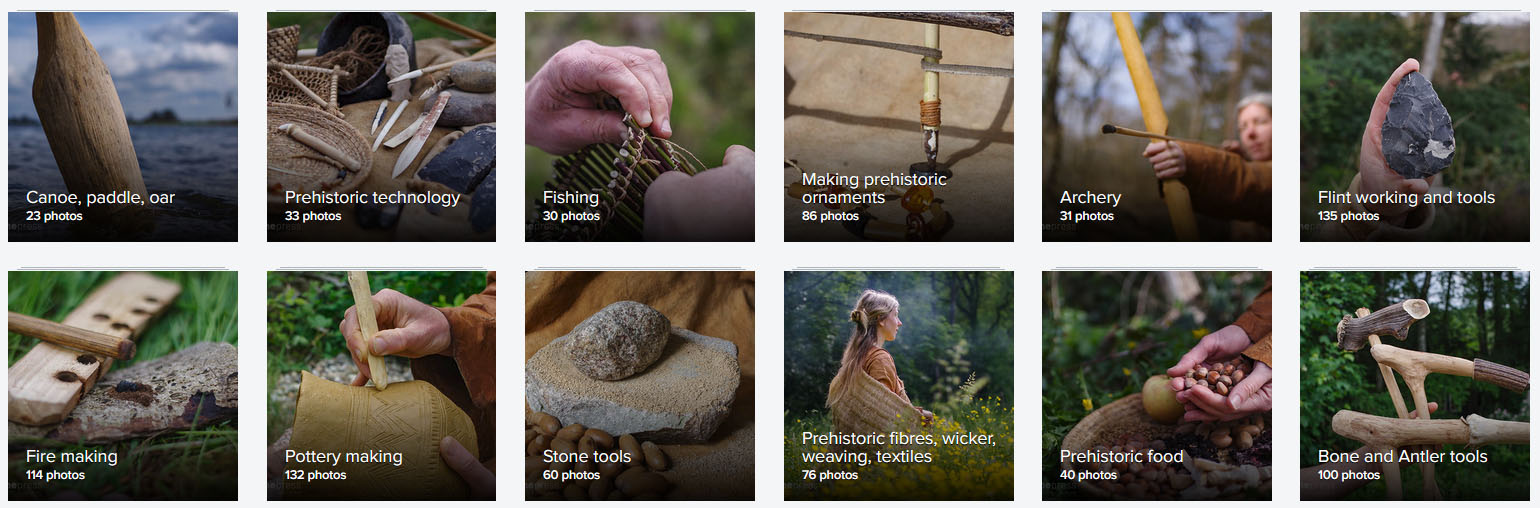This screenshot has width=1540, height=508.
Task: Open the Fishing album thumbnail
Action: coord(640,127)
